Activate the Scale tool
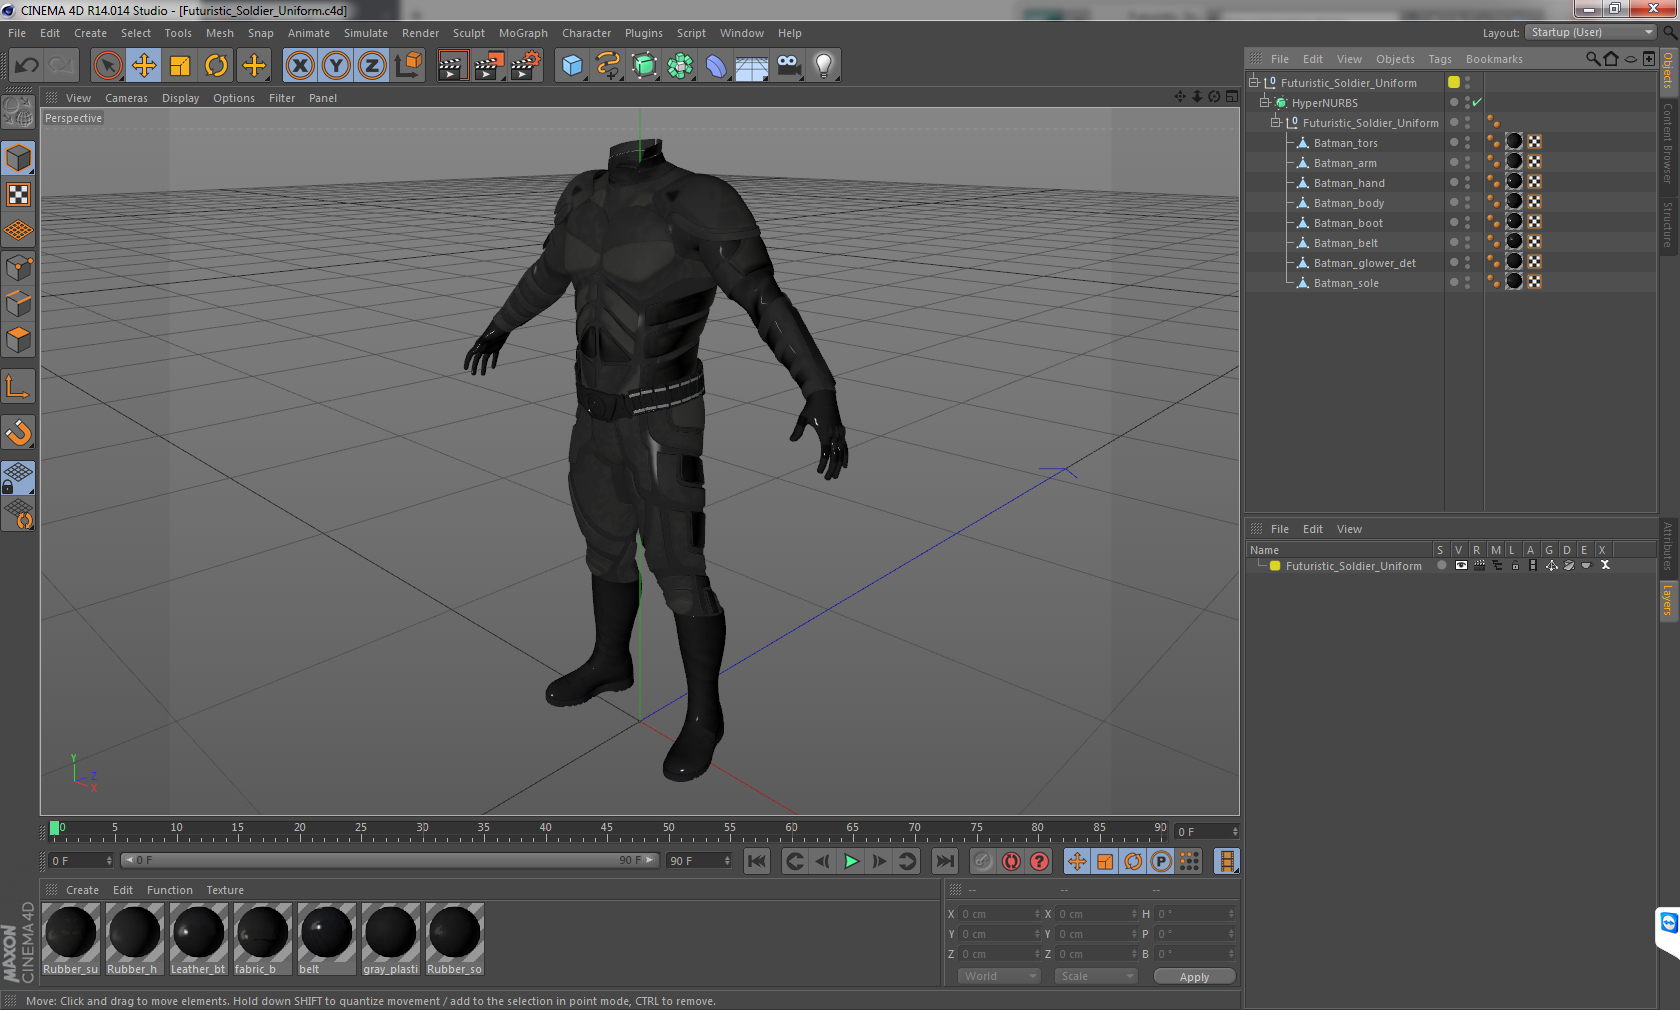1680x1010 pixels. coord(180,66)
